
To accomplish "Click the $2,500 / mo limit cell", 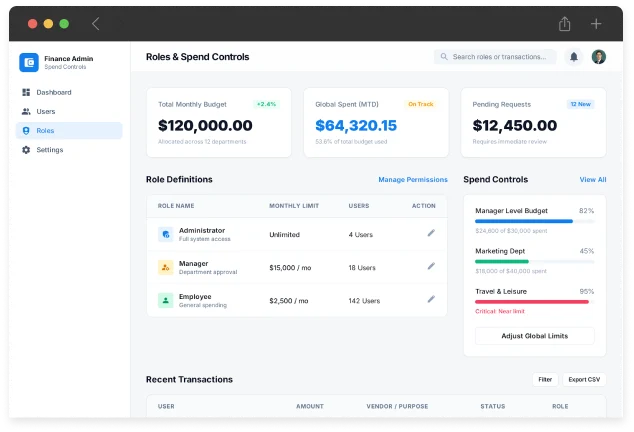I will [x=289, y=301].
